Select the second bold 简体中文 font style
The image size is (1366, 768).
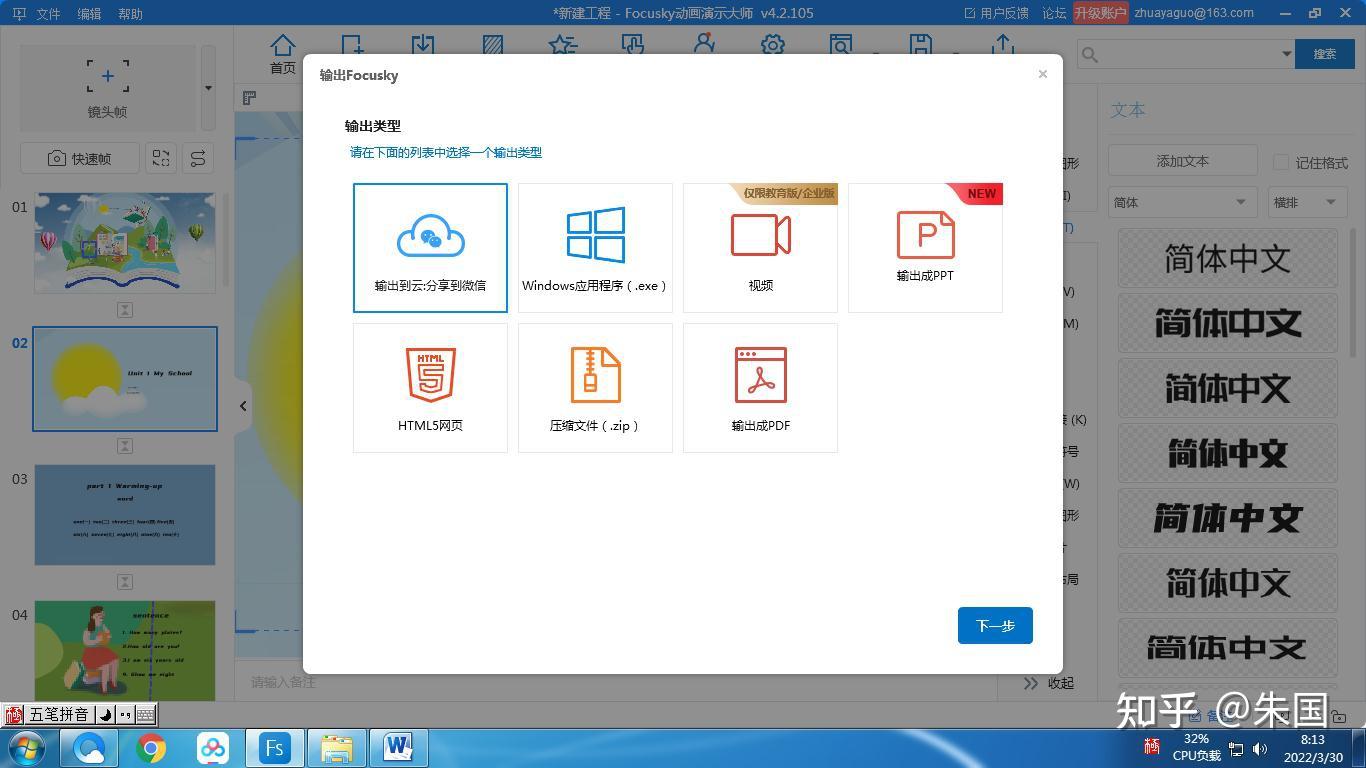(1228, 323)
